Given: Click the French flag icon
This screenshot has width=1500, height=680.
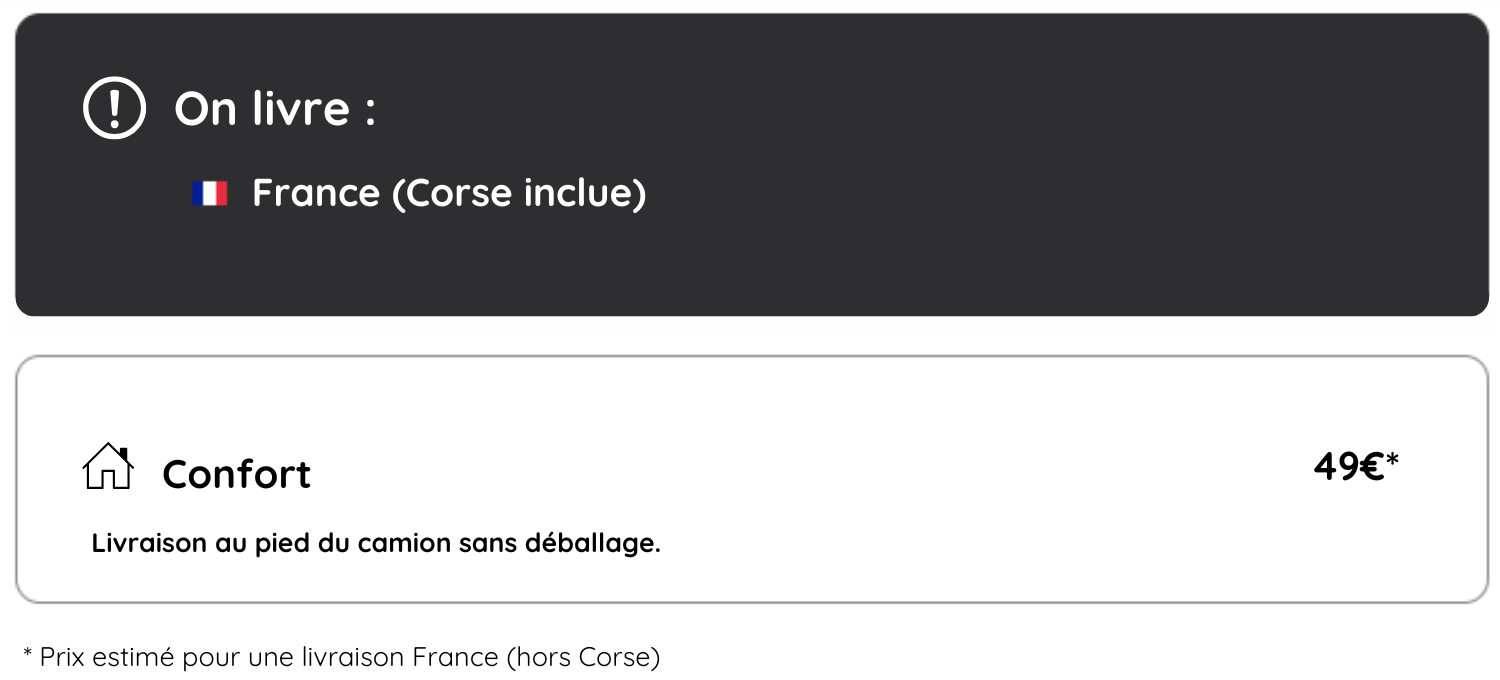Looking at the screenshot, I should [210, 194].
